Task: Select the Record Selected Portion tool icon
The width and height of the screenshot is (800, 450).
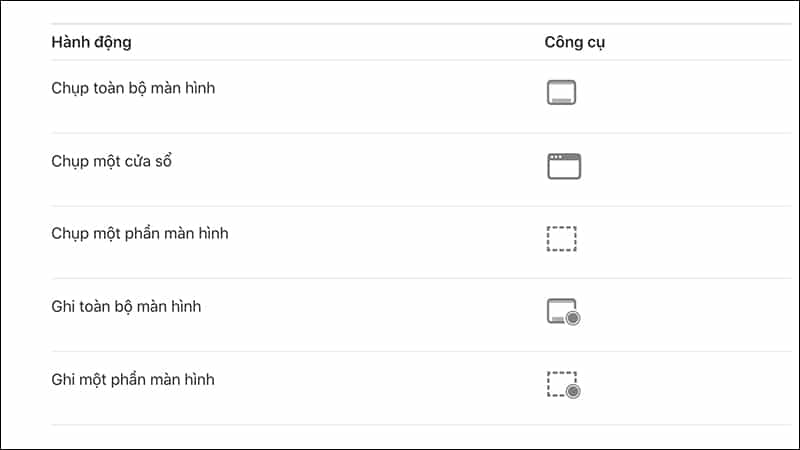Action: tap(563, 384)
